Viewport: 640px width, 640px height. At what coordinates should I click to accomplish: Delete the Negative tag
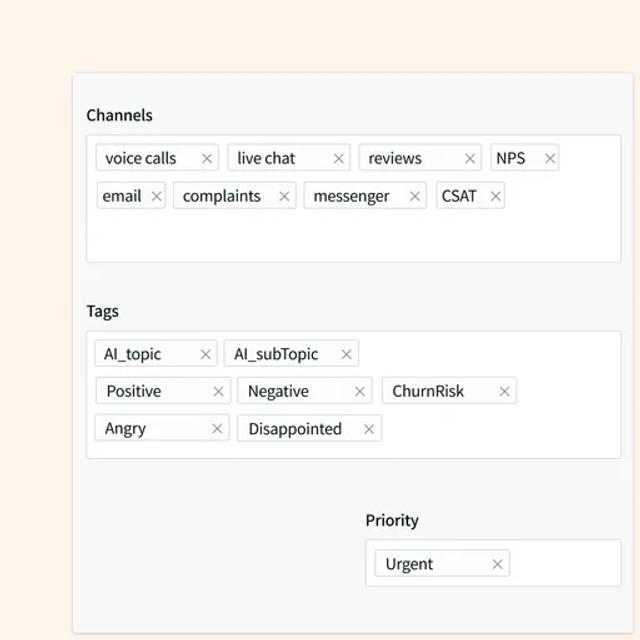360,392
